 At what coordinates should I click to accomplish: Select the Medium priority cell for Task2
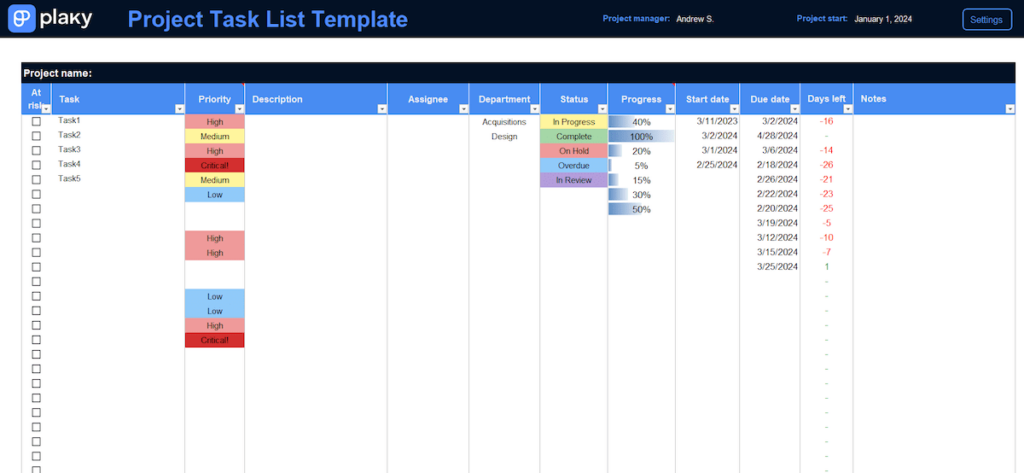[215, 137]
